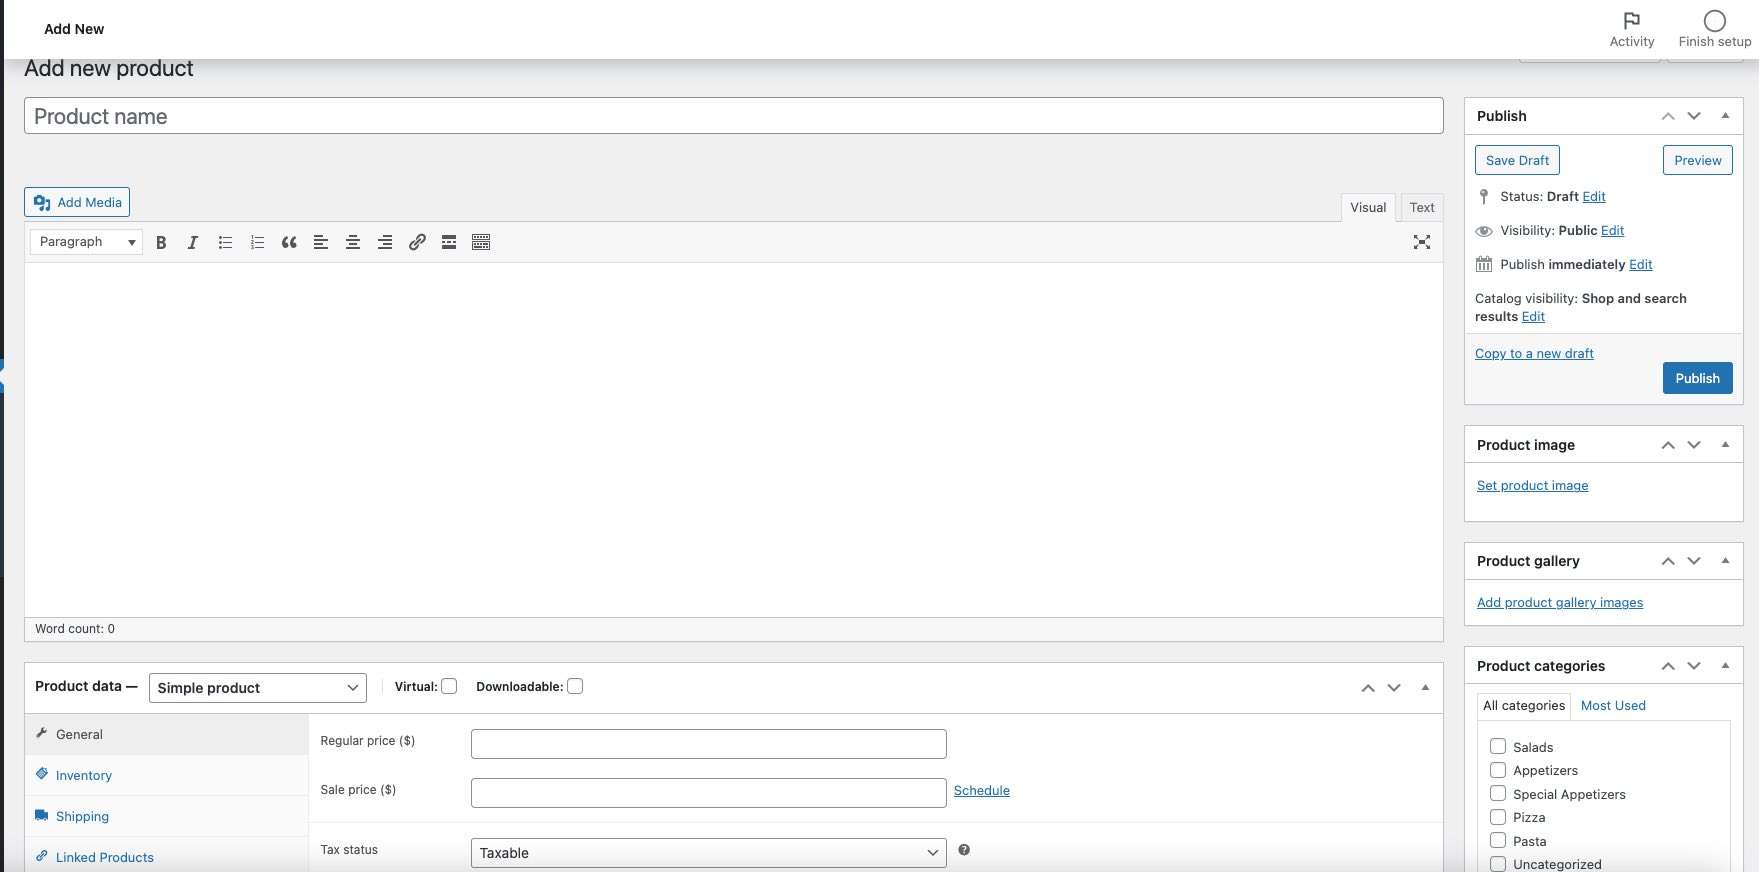Move Product gallery panel up
This screenshot has height=872, width=1759.
click(x=1668, y=561)
